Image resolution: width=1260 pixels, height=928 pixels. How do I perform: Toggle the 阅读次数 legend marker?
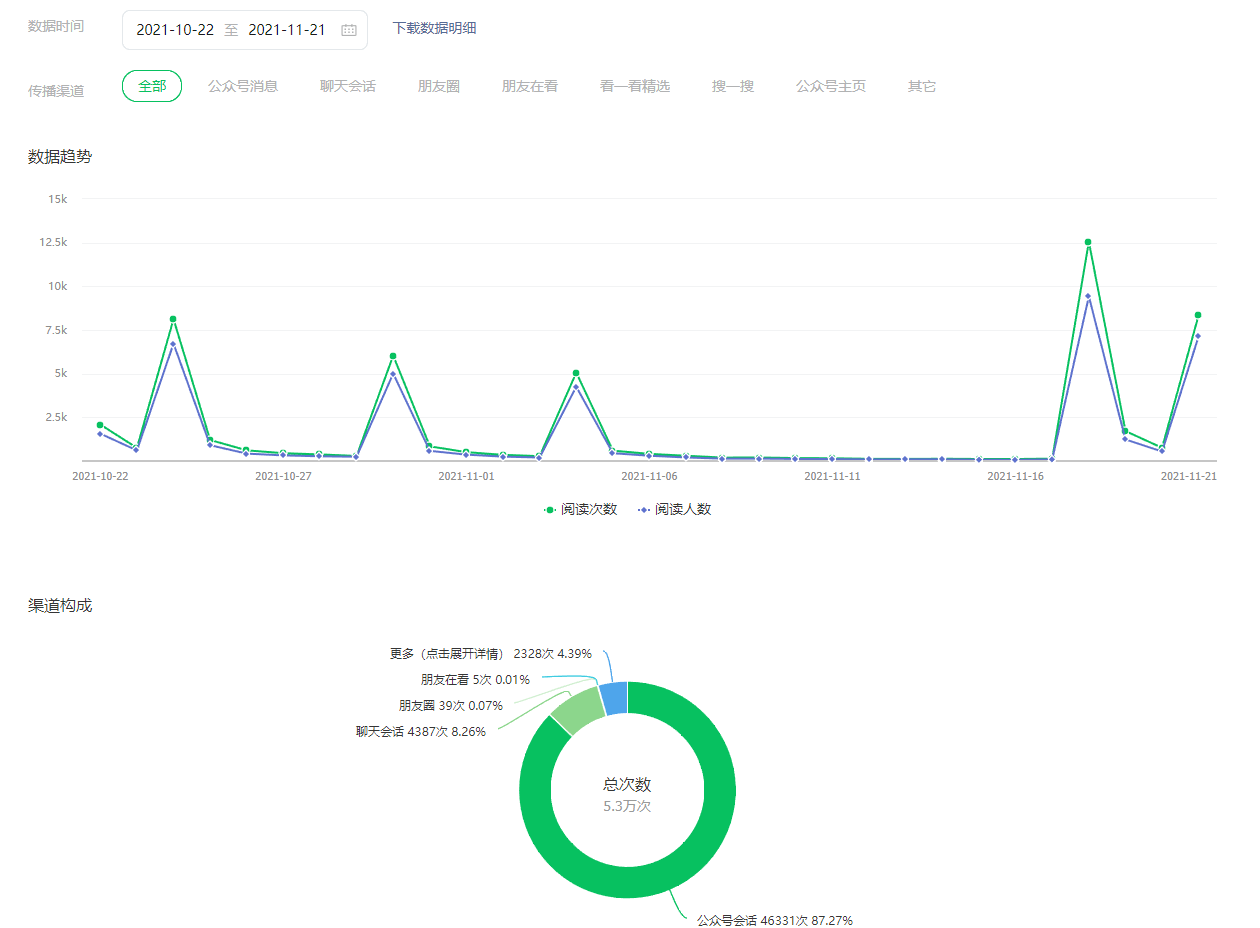point(549,510)
